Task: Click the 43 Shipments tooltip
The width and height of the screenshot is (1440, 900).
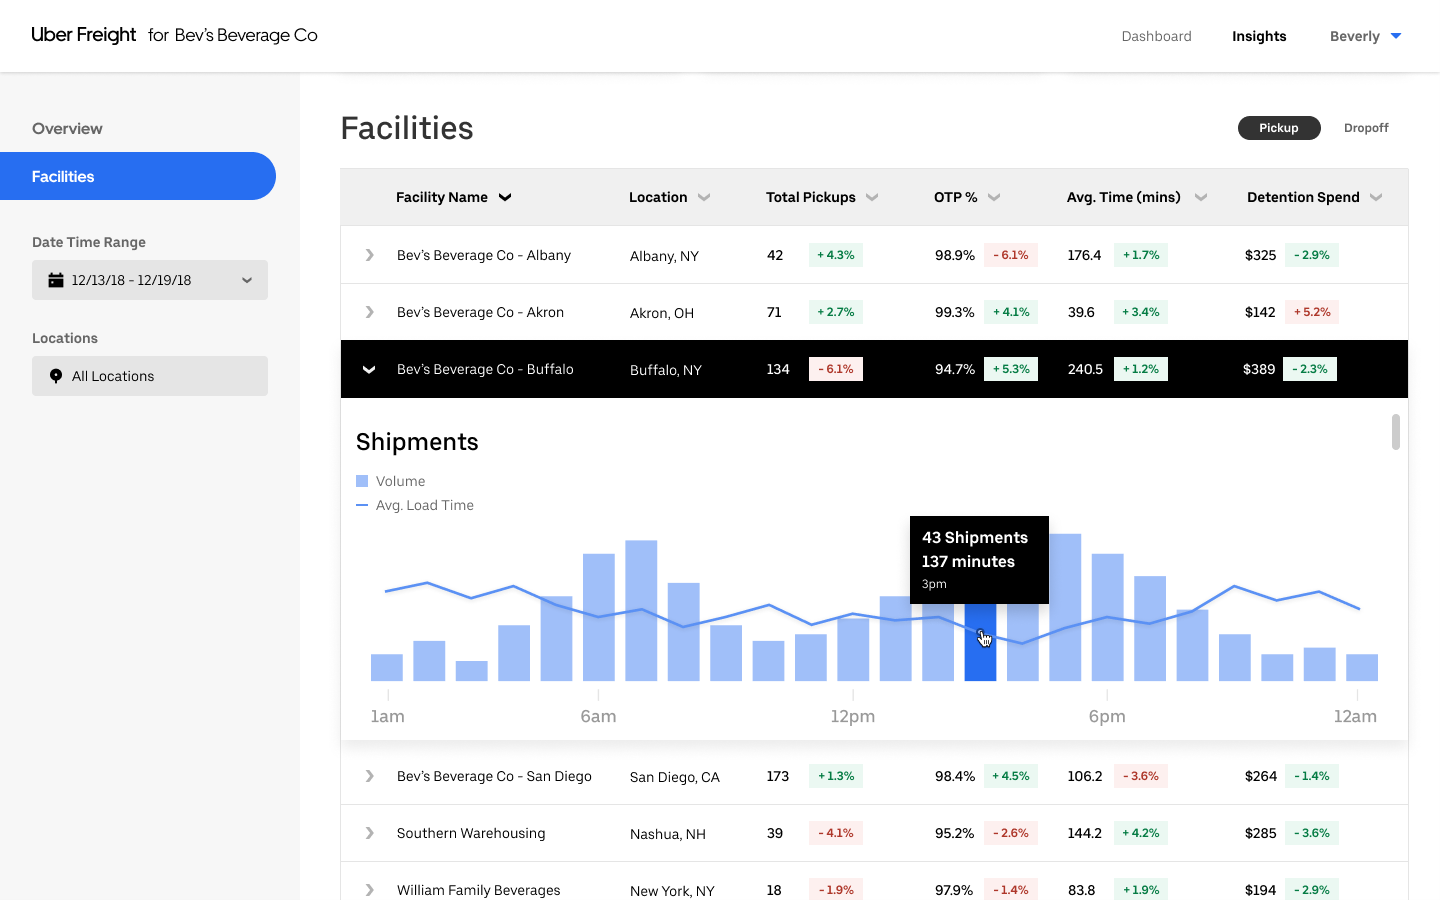Action: coord(979,560)
